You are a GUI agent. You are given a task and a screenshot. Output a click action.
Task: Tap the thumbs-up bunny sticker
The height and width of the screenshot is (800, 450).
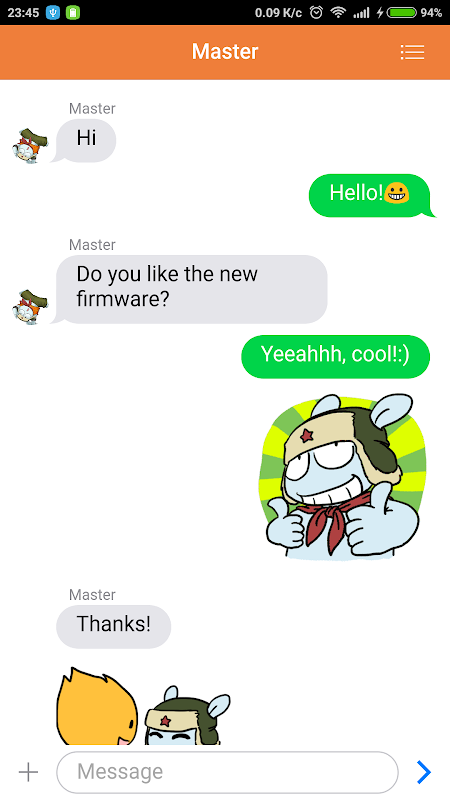(342, 477)
